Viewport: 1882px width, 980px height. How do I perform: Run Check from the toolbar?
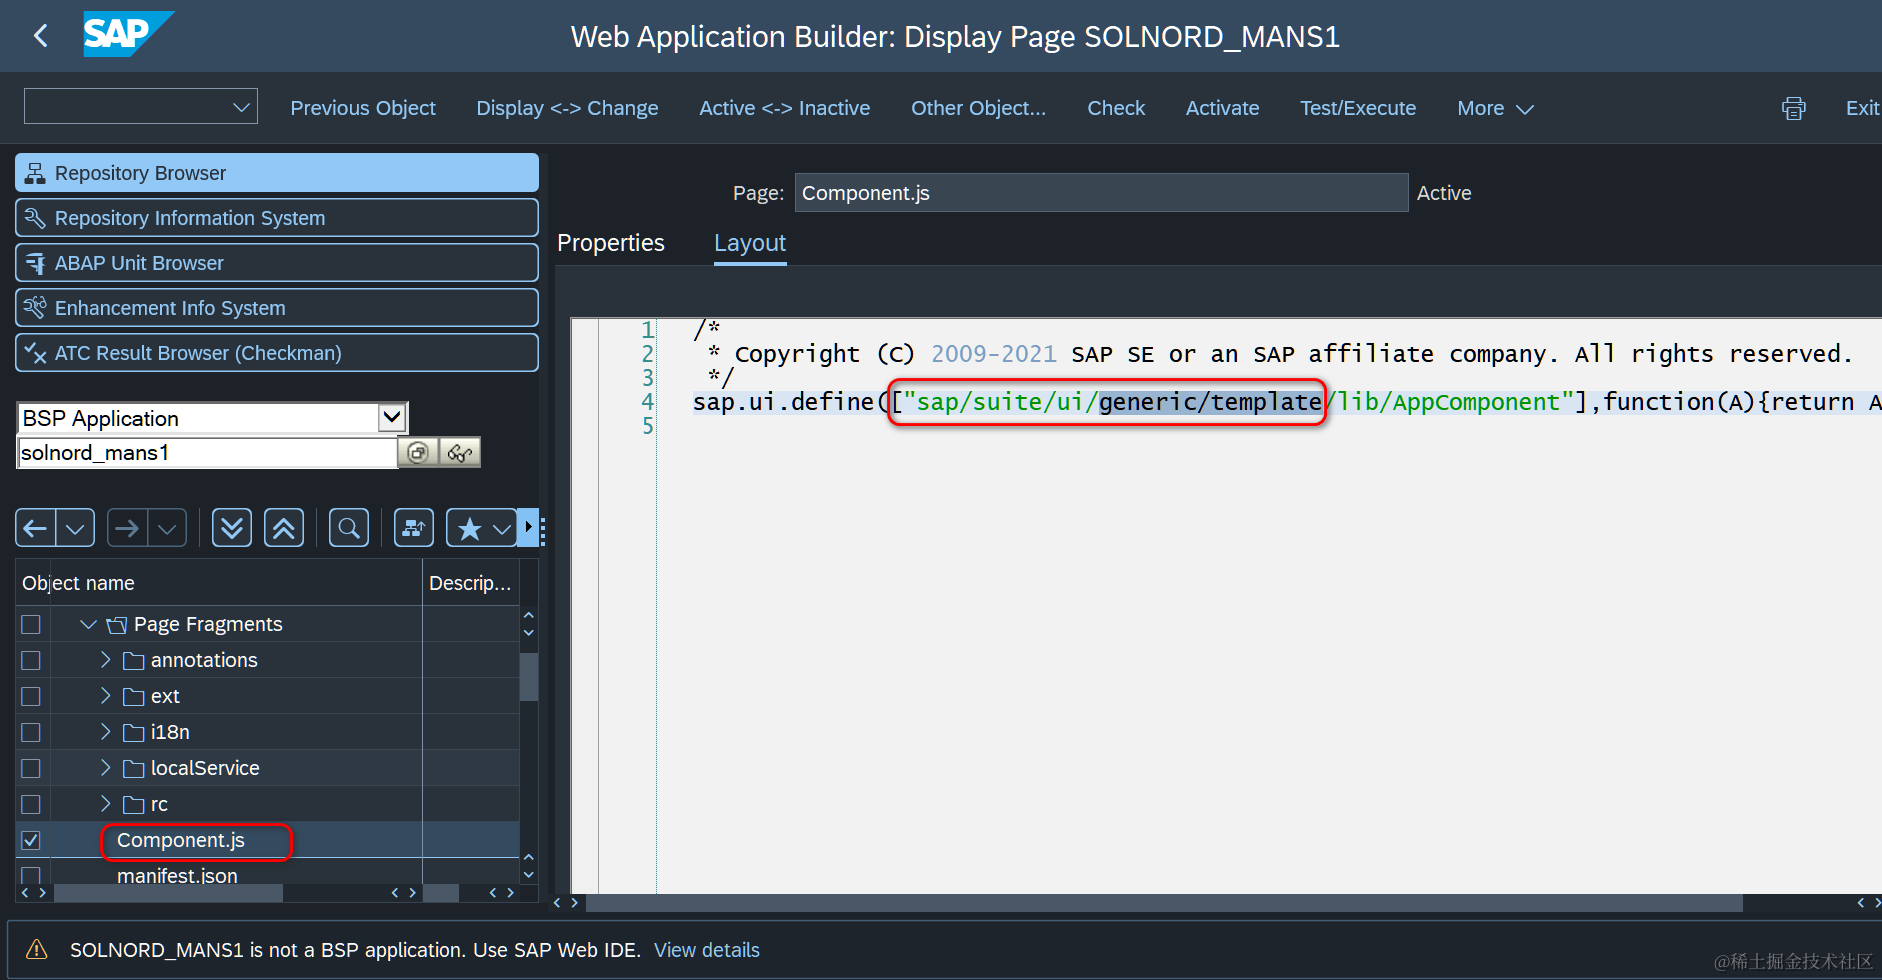click(x=1116, y=108)
